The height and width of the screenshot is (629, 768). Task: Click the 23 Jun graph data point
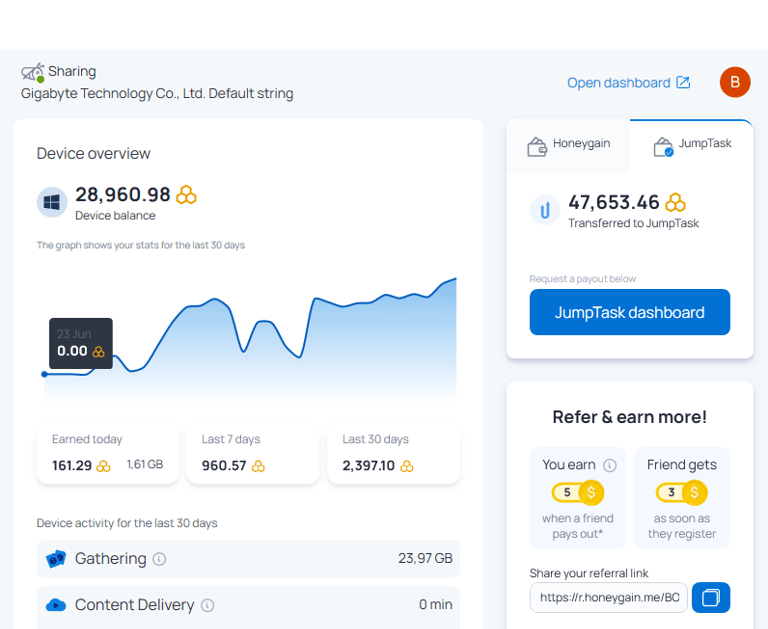click(45, 374)
